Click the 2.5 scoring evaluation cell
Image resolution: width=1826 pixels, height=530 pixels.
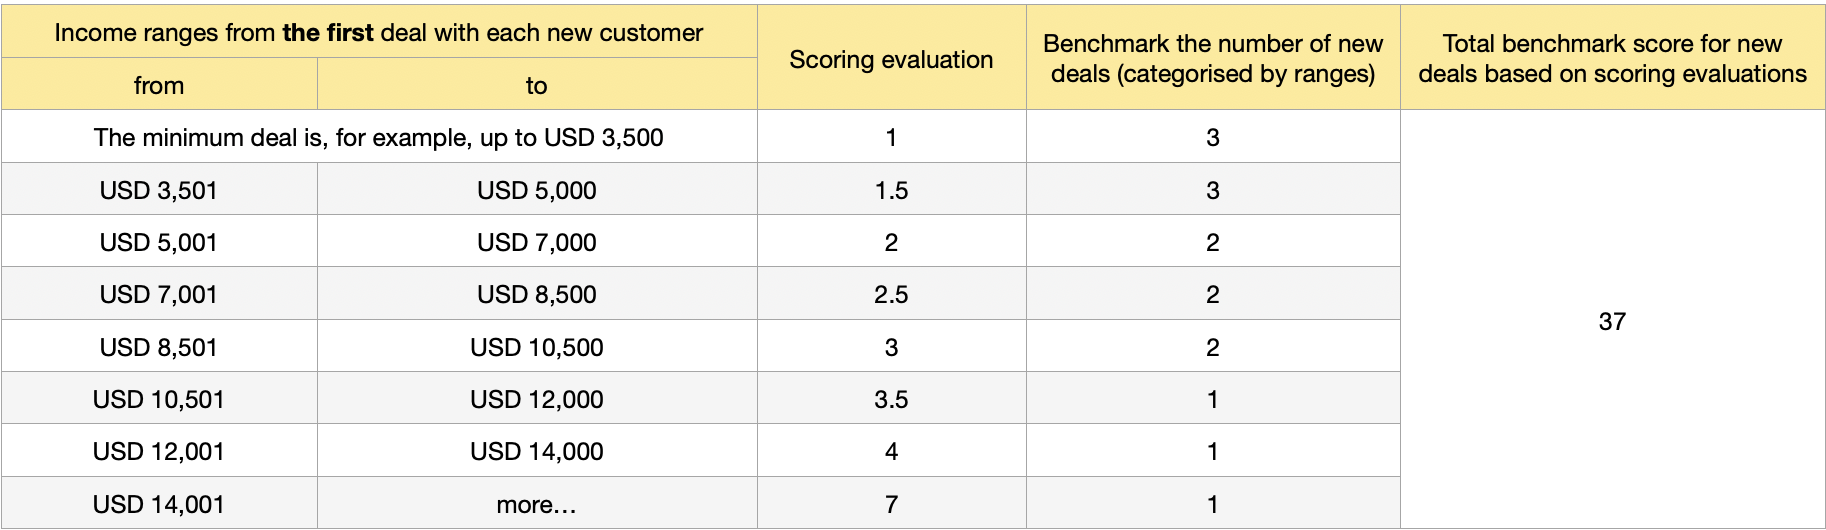(x=891, y=295)
